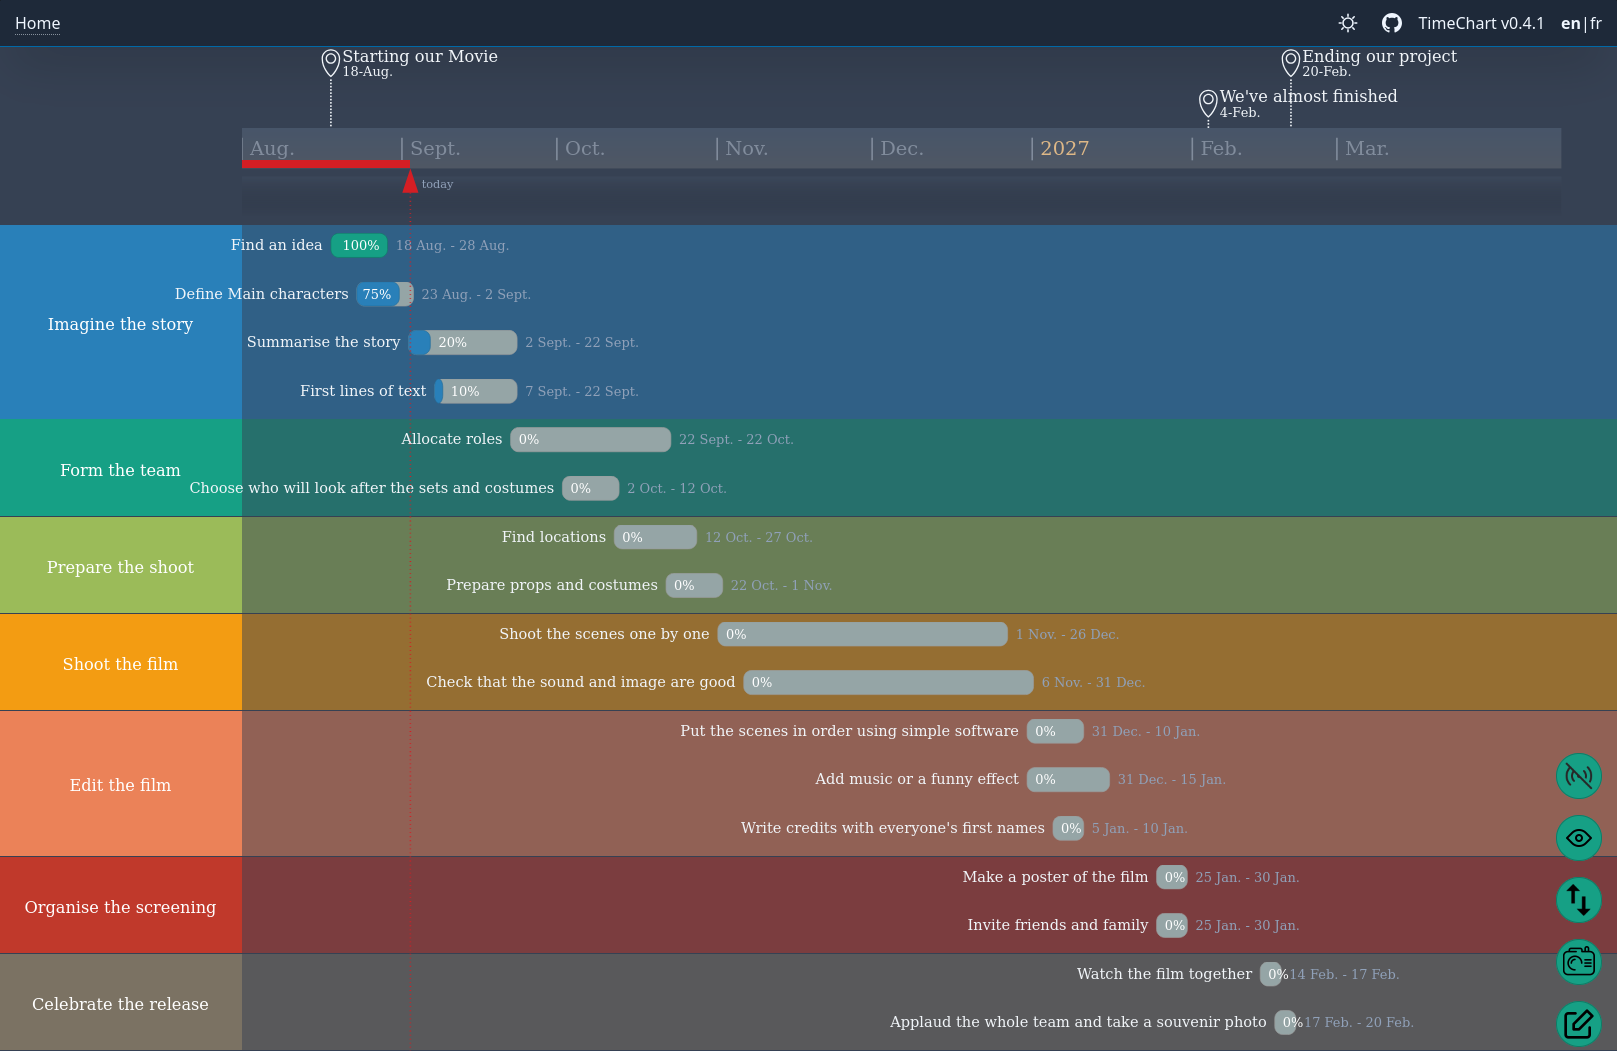Open the TimeChart v0.4.1 link

click(1481, 23)
